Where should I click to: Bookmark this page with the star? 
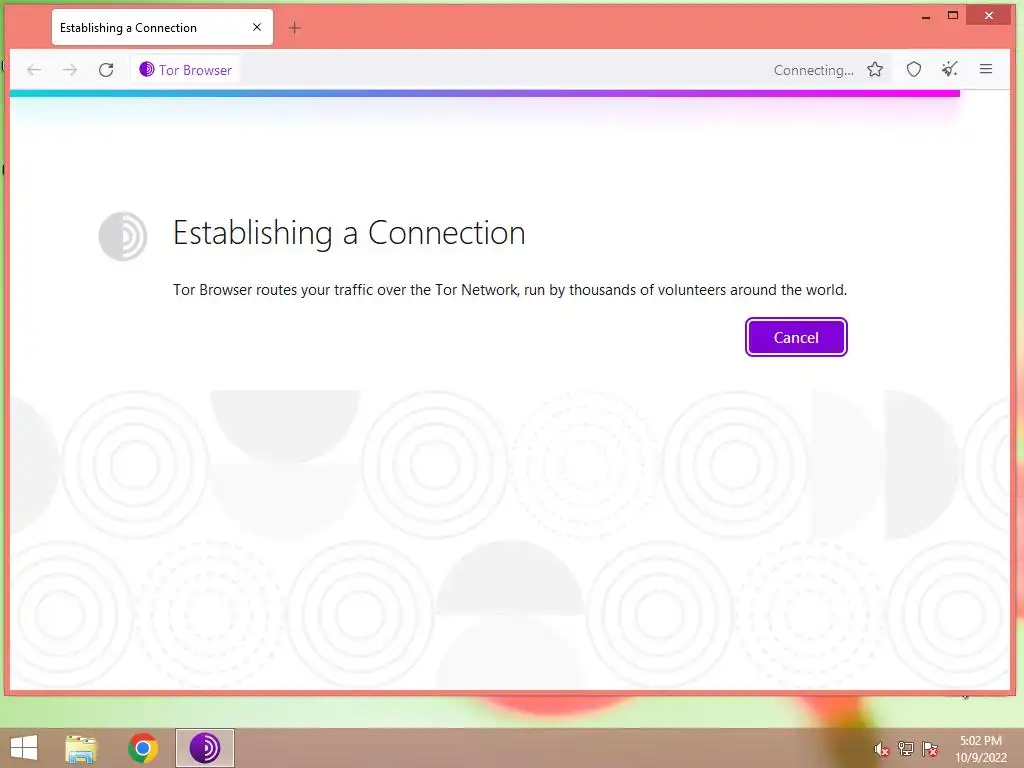click(875, 69)
